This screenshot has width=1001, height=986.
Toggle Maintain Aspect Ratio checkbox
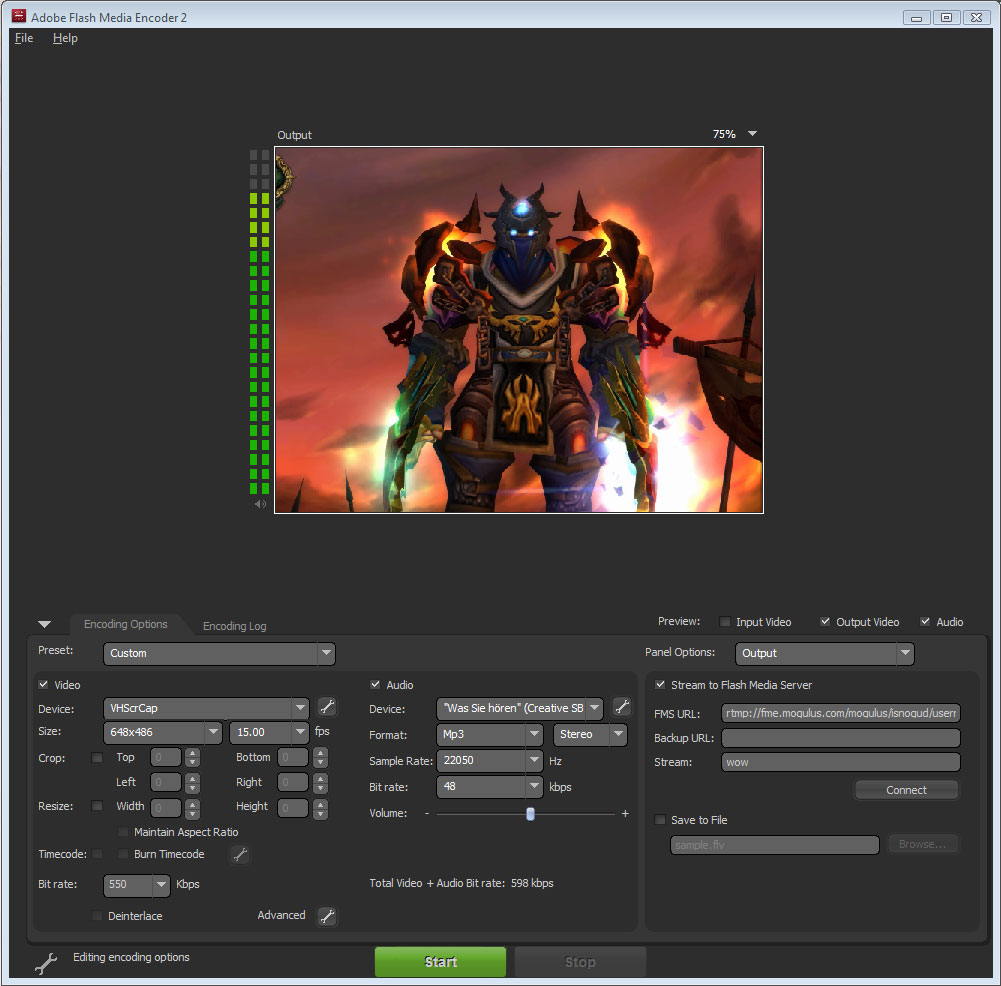pyautogui.click(x=123, y=832)
